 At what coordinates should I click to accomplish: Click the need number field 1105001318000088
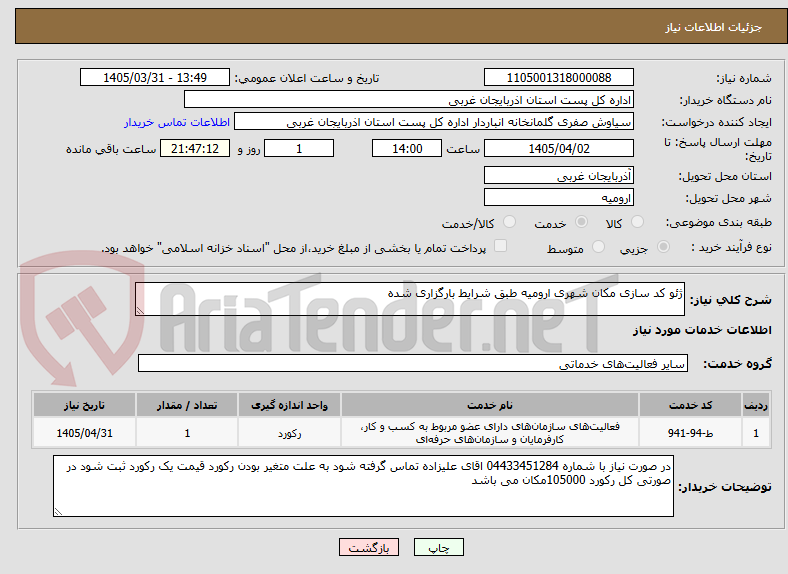click(558, 77)
